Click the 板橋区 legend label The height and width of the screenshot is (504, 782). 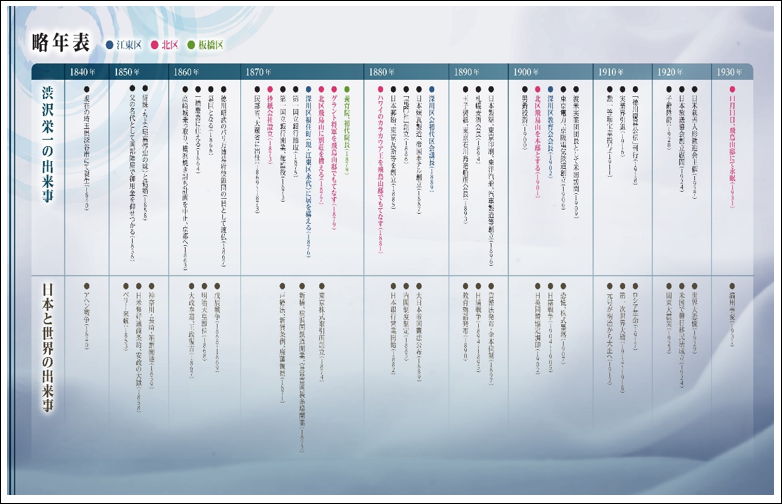[210, 45]
